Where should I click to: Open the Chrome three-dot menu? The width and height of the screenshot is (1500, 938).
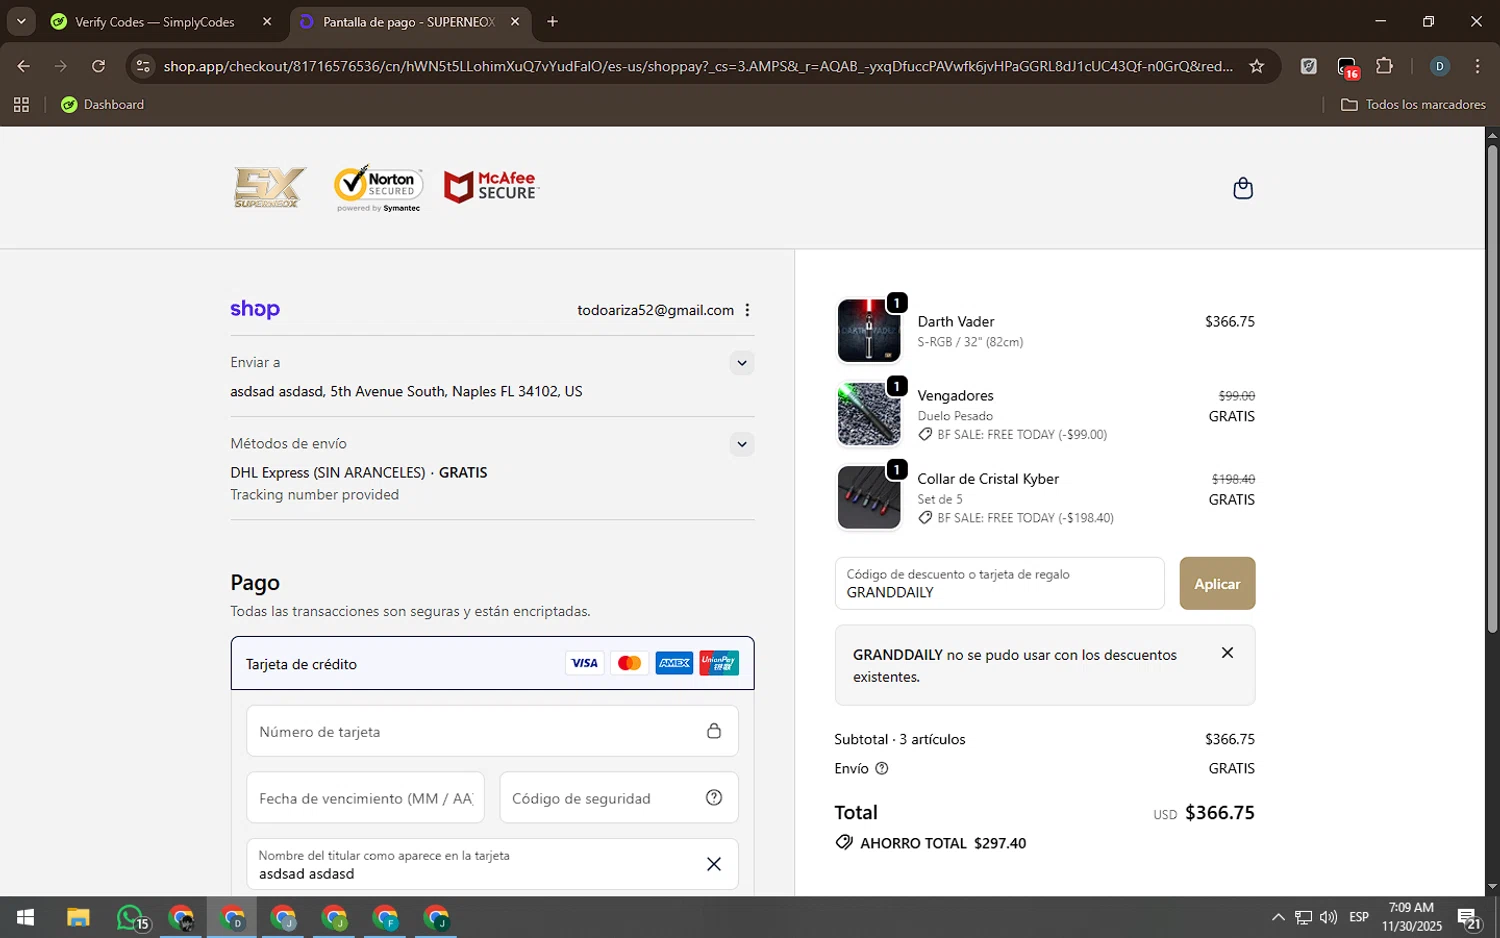[x=1477, y=66]
